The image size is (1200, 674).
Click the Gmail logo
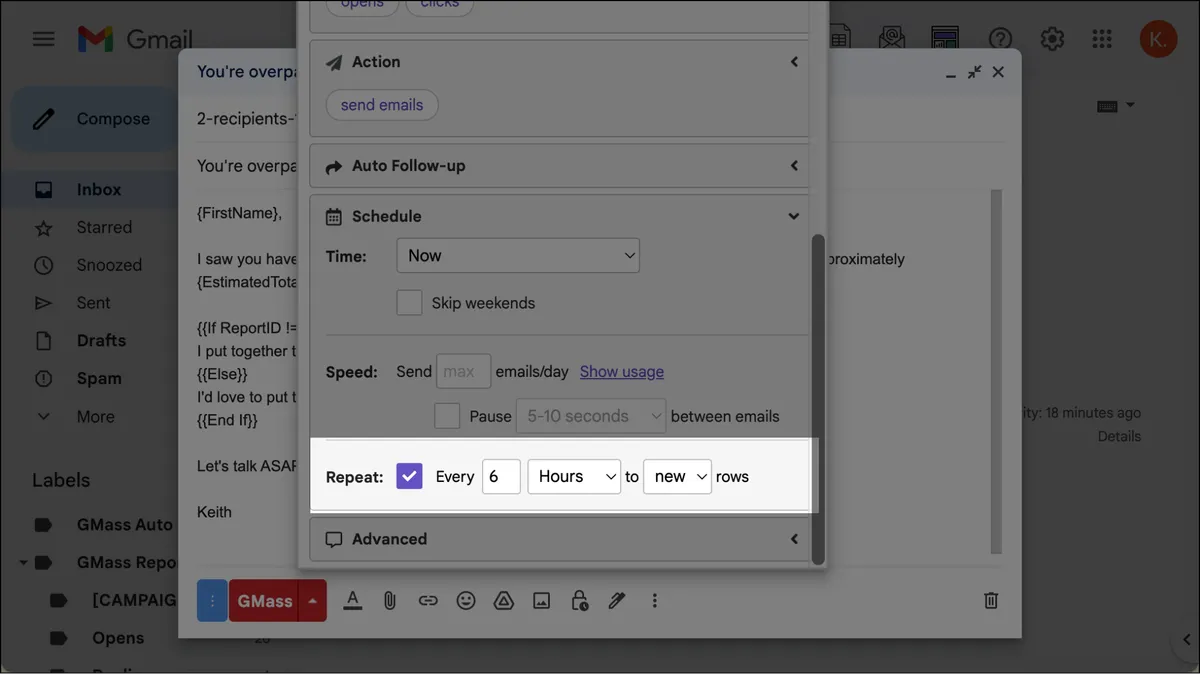click(x=135, y=39)
